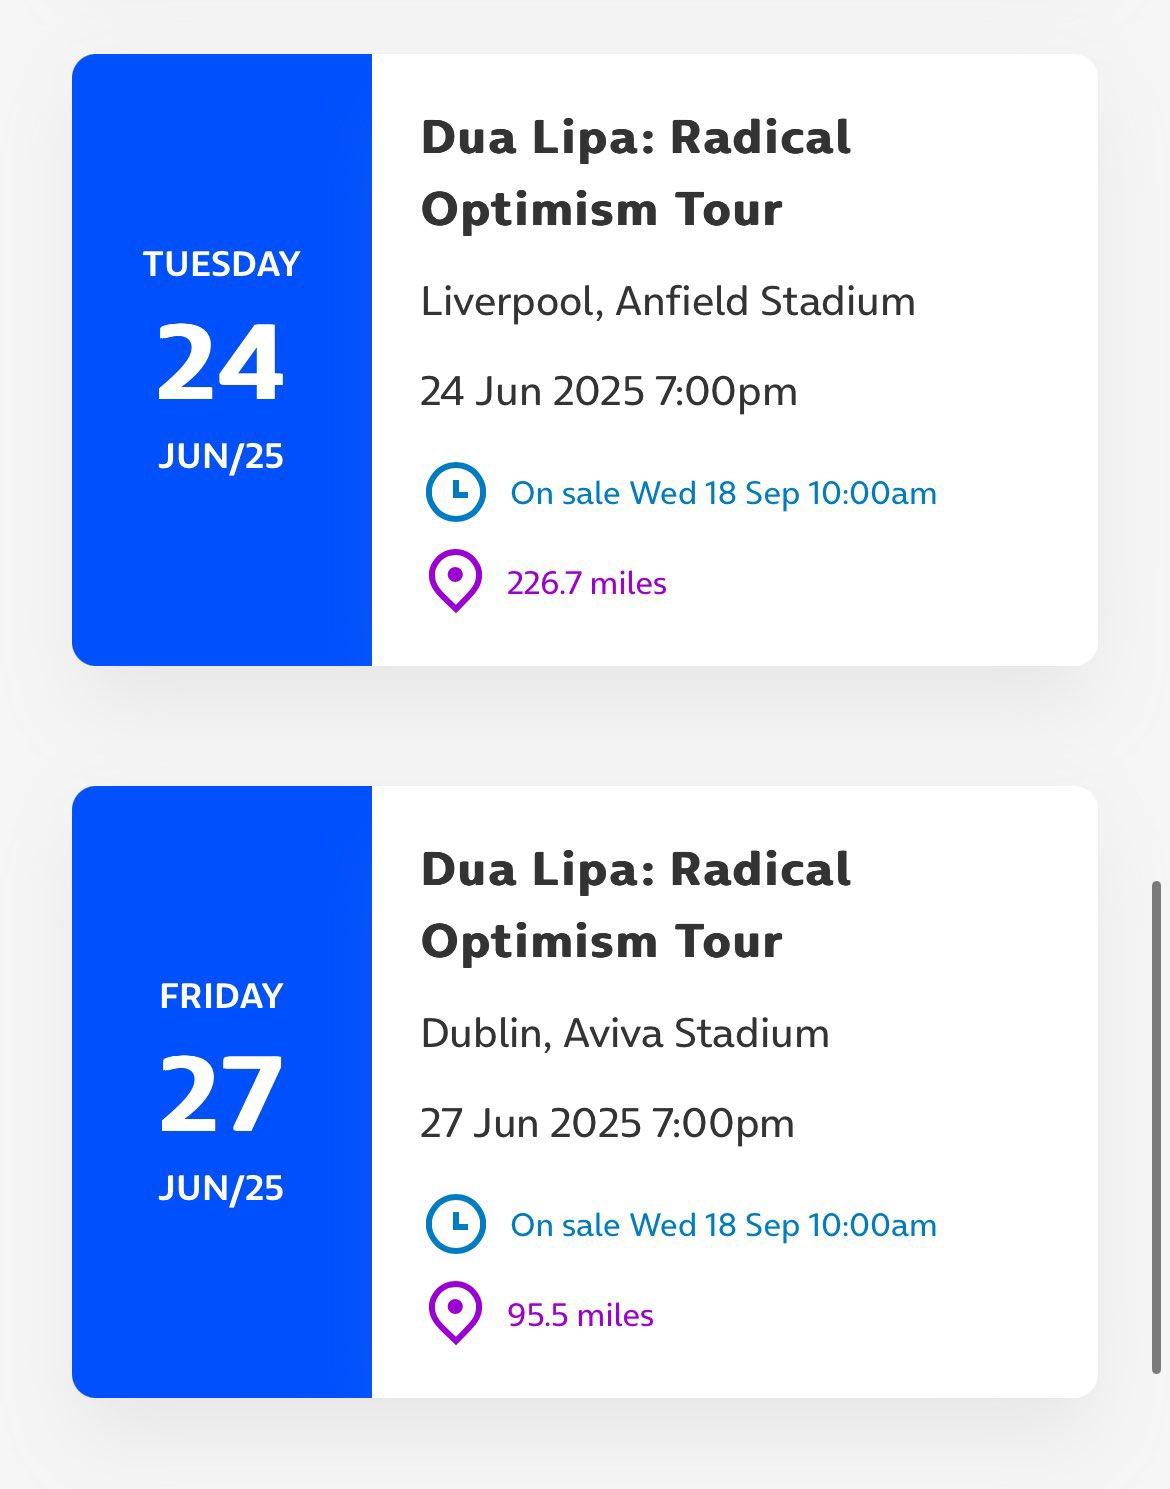
Task: Open the Liverpool Dua Lipa event title
Action: coord(636,173)
